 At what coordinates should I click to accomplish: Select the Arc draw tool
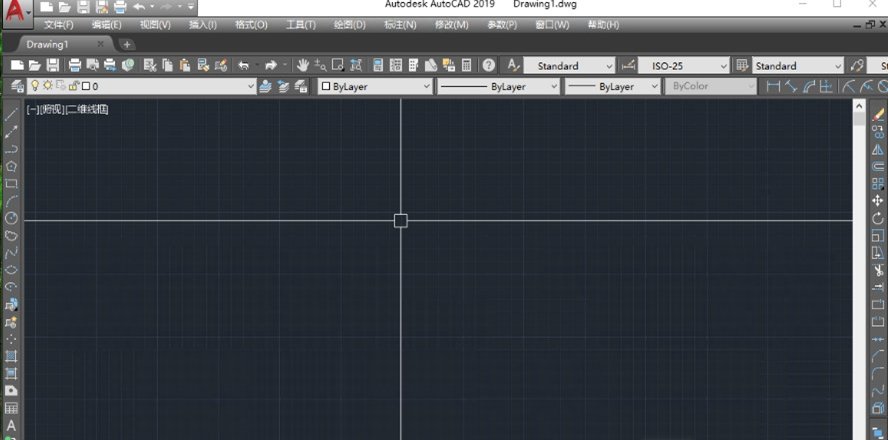11,200
